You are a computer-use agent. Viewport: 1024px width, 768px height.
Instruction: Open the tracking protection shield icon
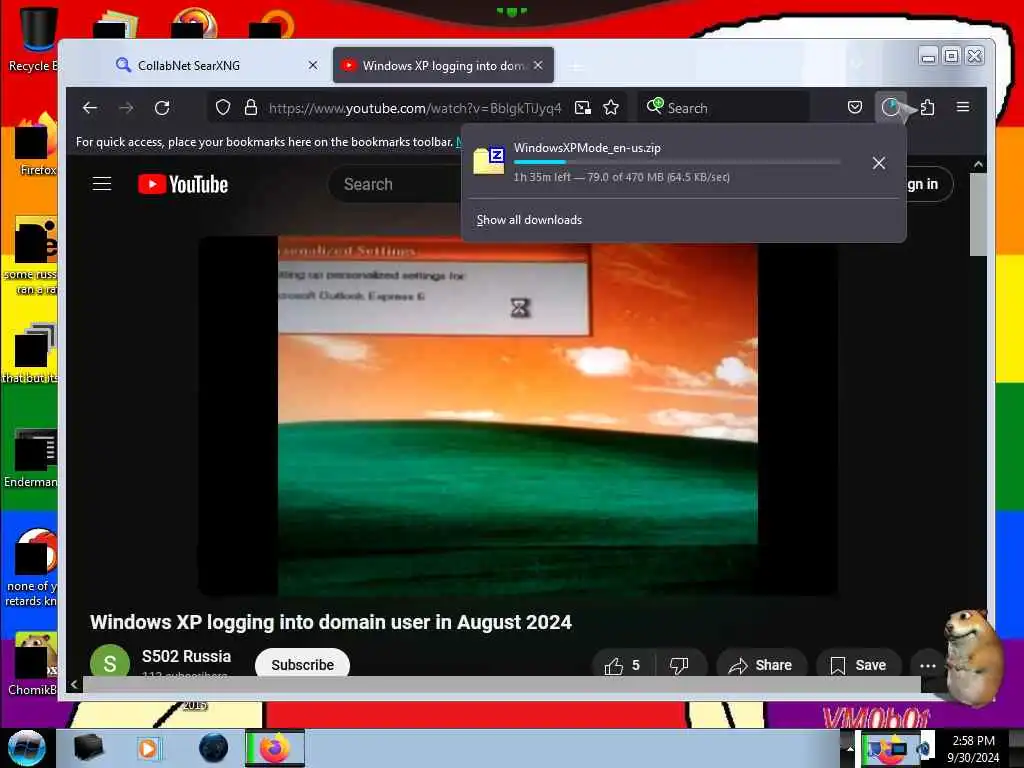tap(223, 107)
